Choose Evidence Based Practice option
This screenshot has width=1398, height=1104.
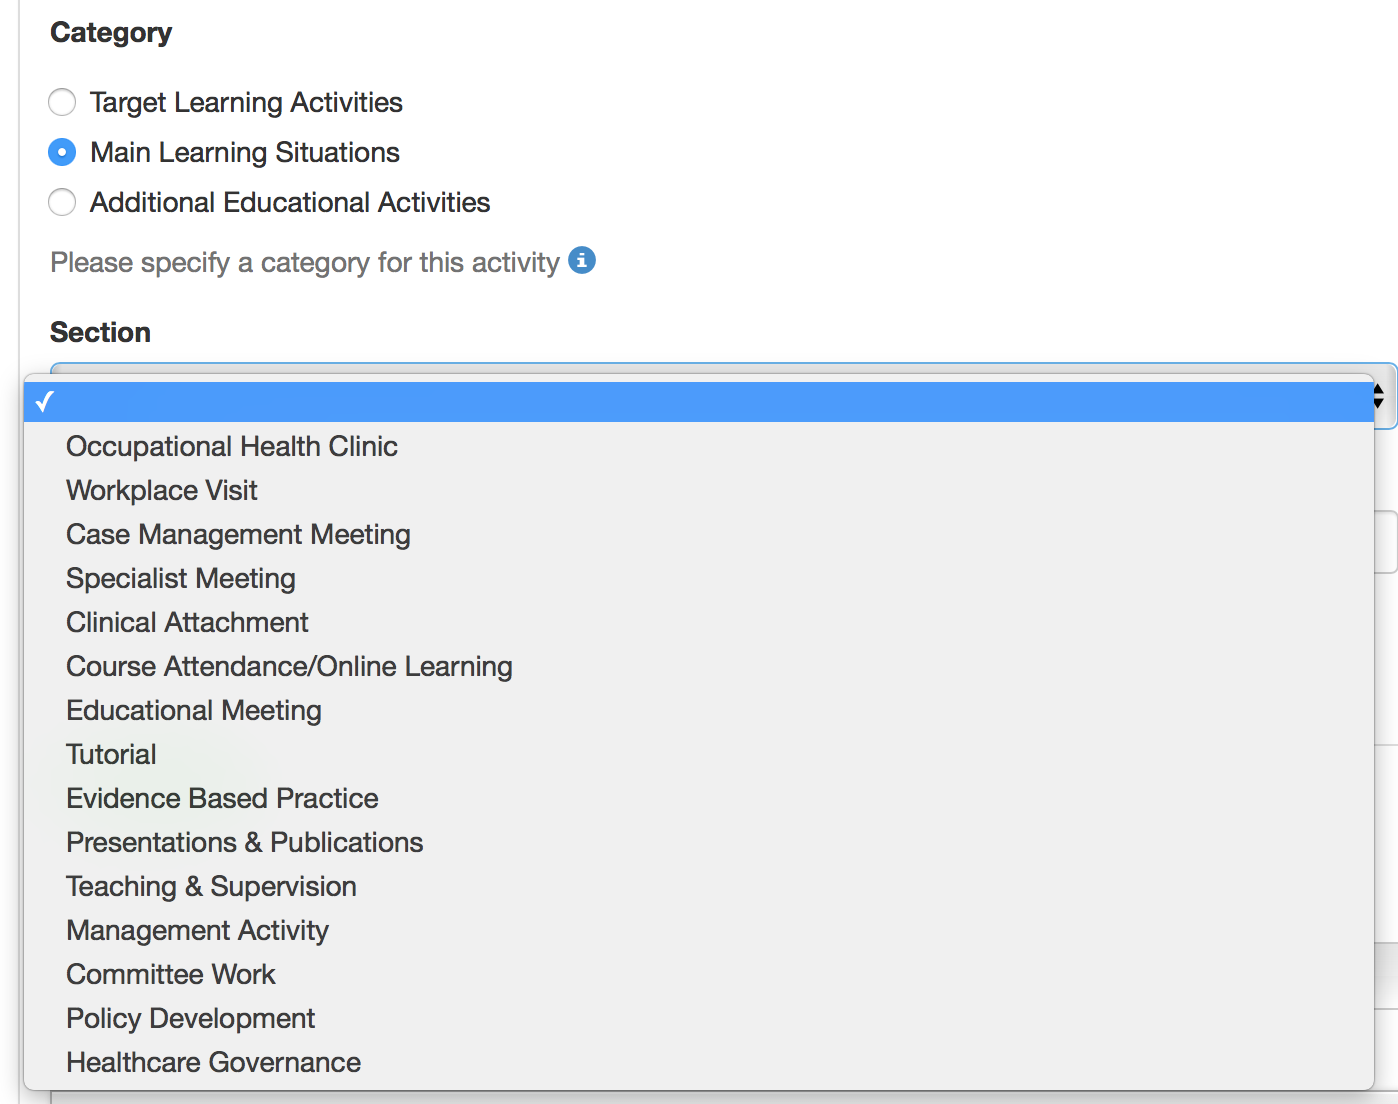pyautogui.click(x=699, y=798)
